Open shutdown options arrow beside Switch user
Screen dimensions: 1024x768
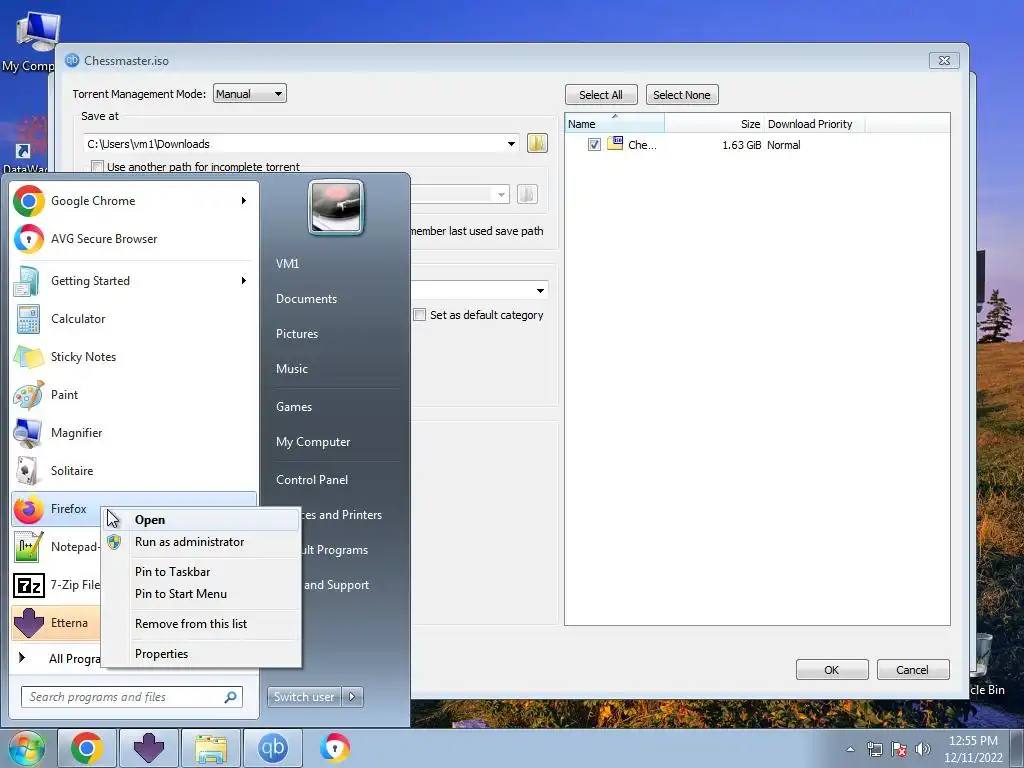pyautogui.click(x=353, y=697)
